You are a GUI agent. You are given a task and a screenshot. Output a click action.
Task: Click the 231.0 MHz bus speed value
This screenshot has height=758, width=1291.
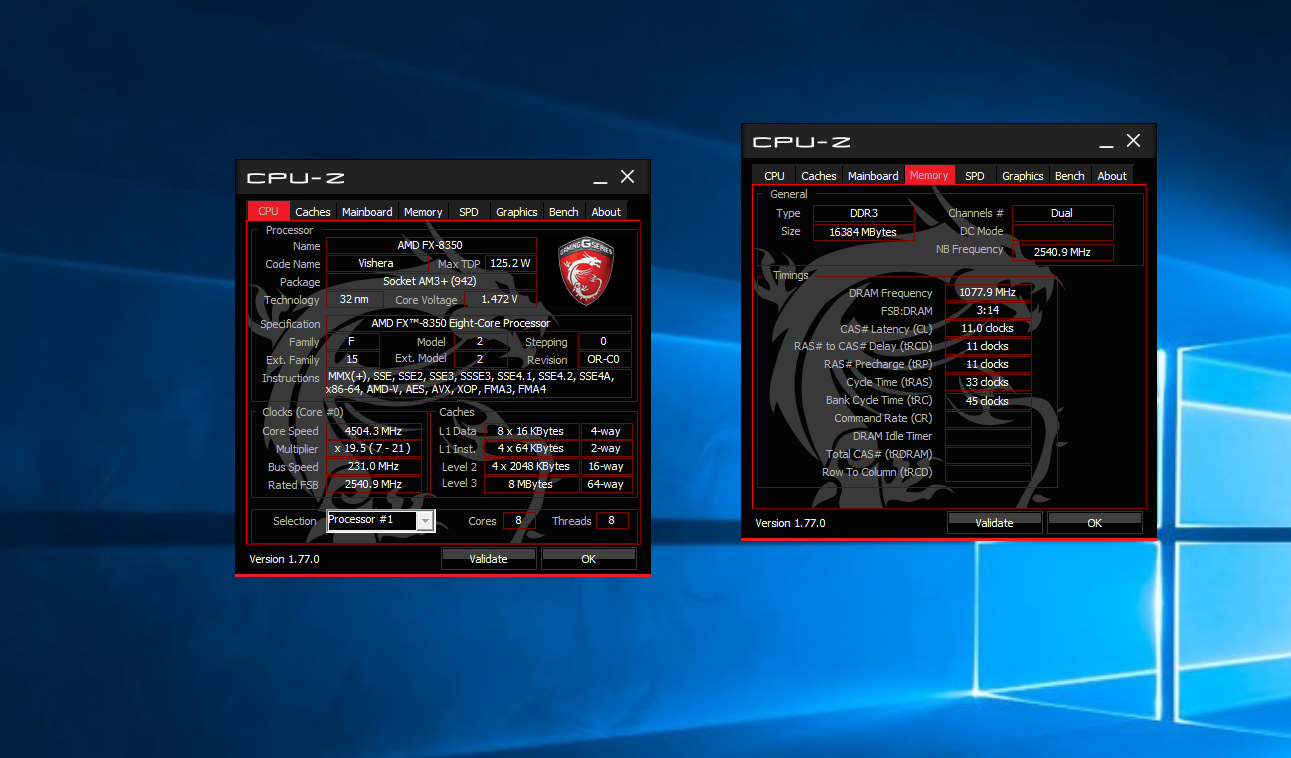tap(373, 467)
